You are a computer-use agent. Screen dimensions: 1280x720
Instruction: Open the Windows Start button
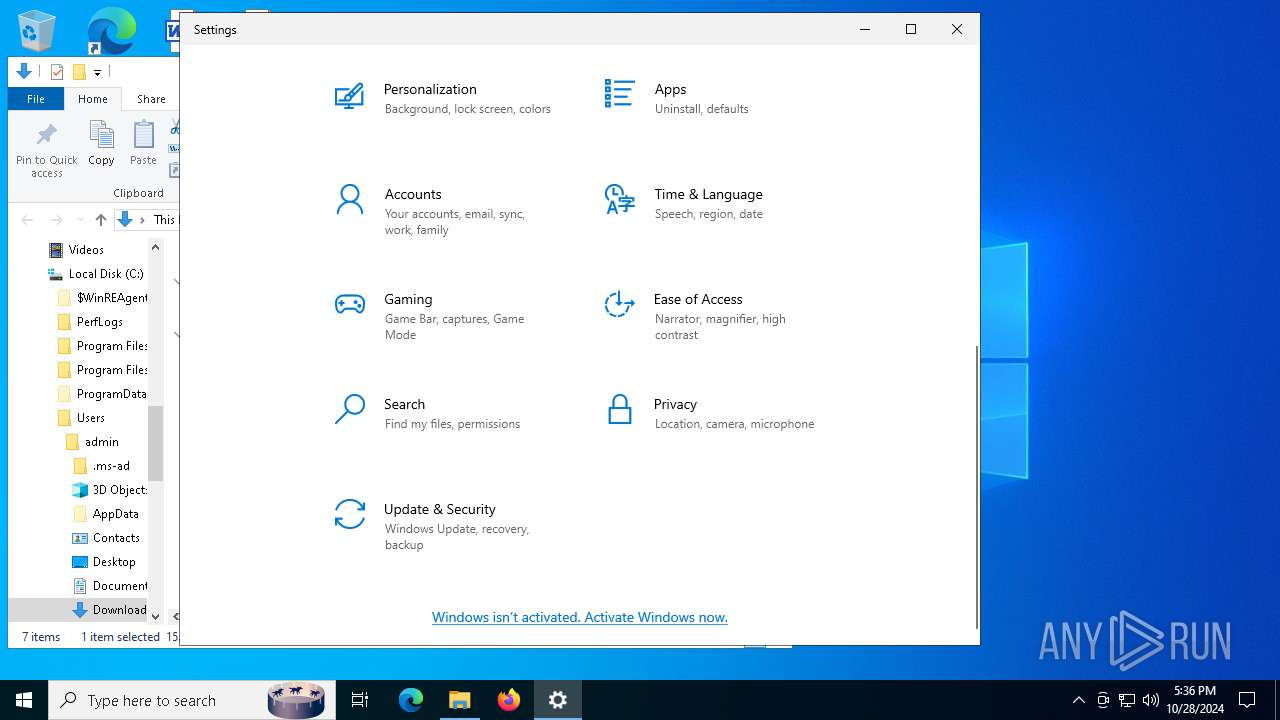click(x=24, y=700)
